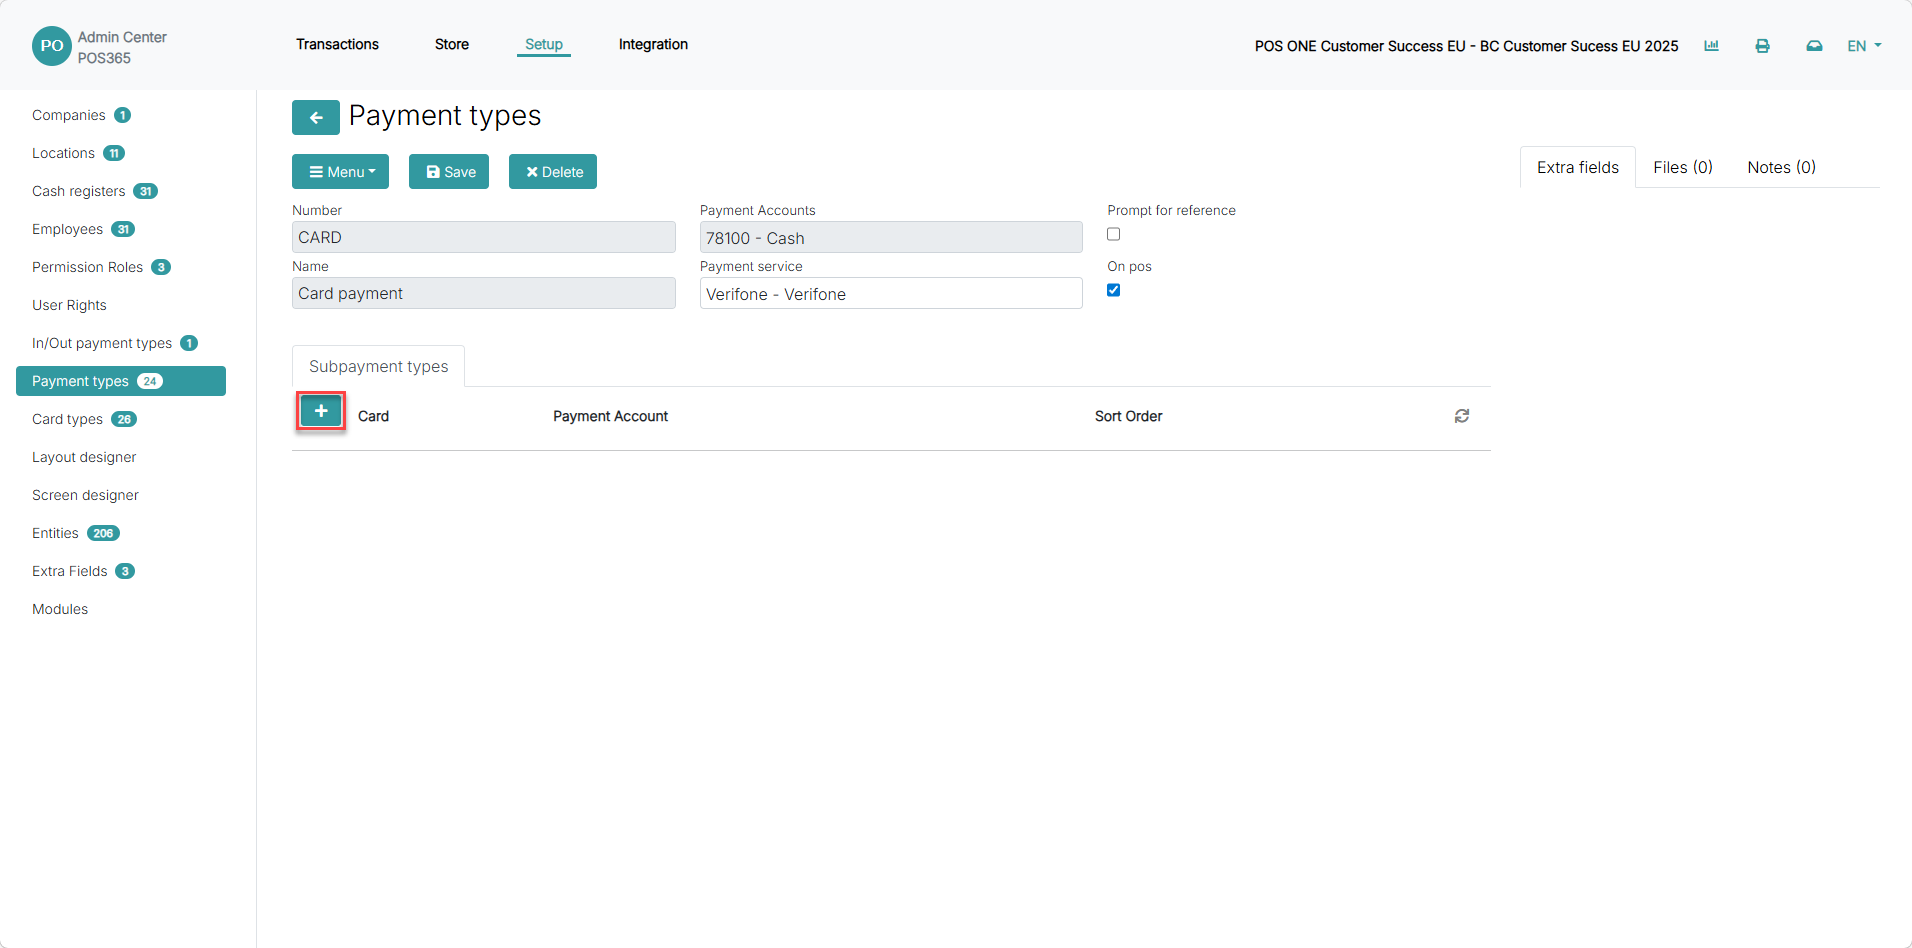Refresh the subpayment types list
Screen dimensions: 1912x948
(1461, 416)
